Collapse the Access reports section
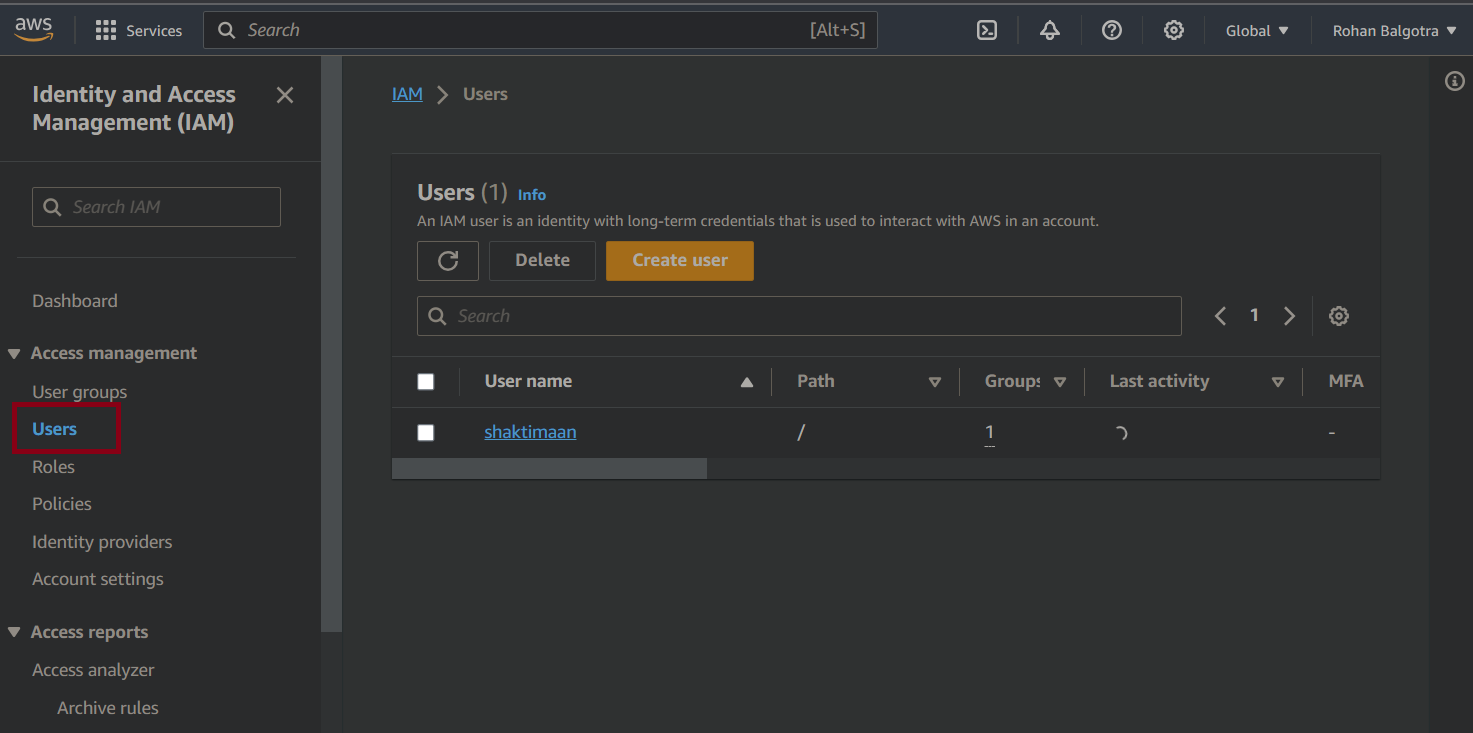The image size is (1473, 733). pyautogui.click(x=14, y=633)
